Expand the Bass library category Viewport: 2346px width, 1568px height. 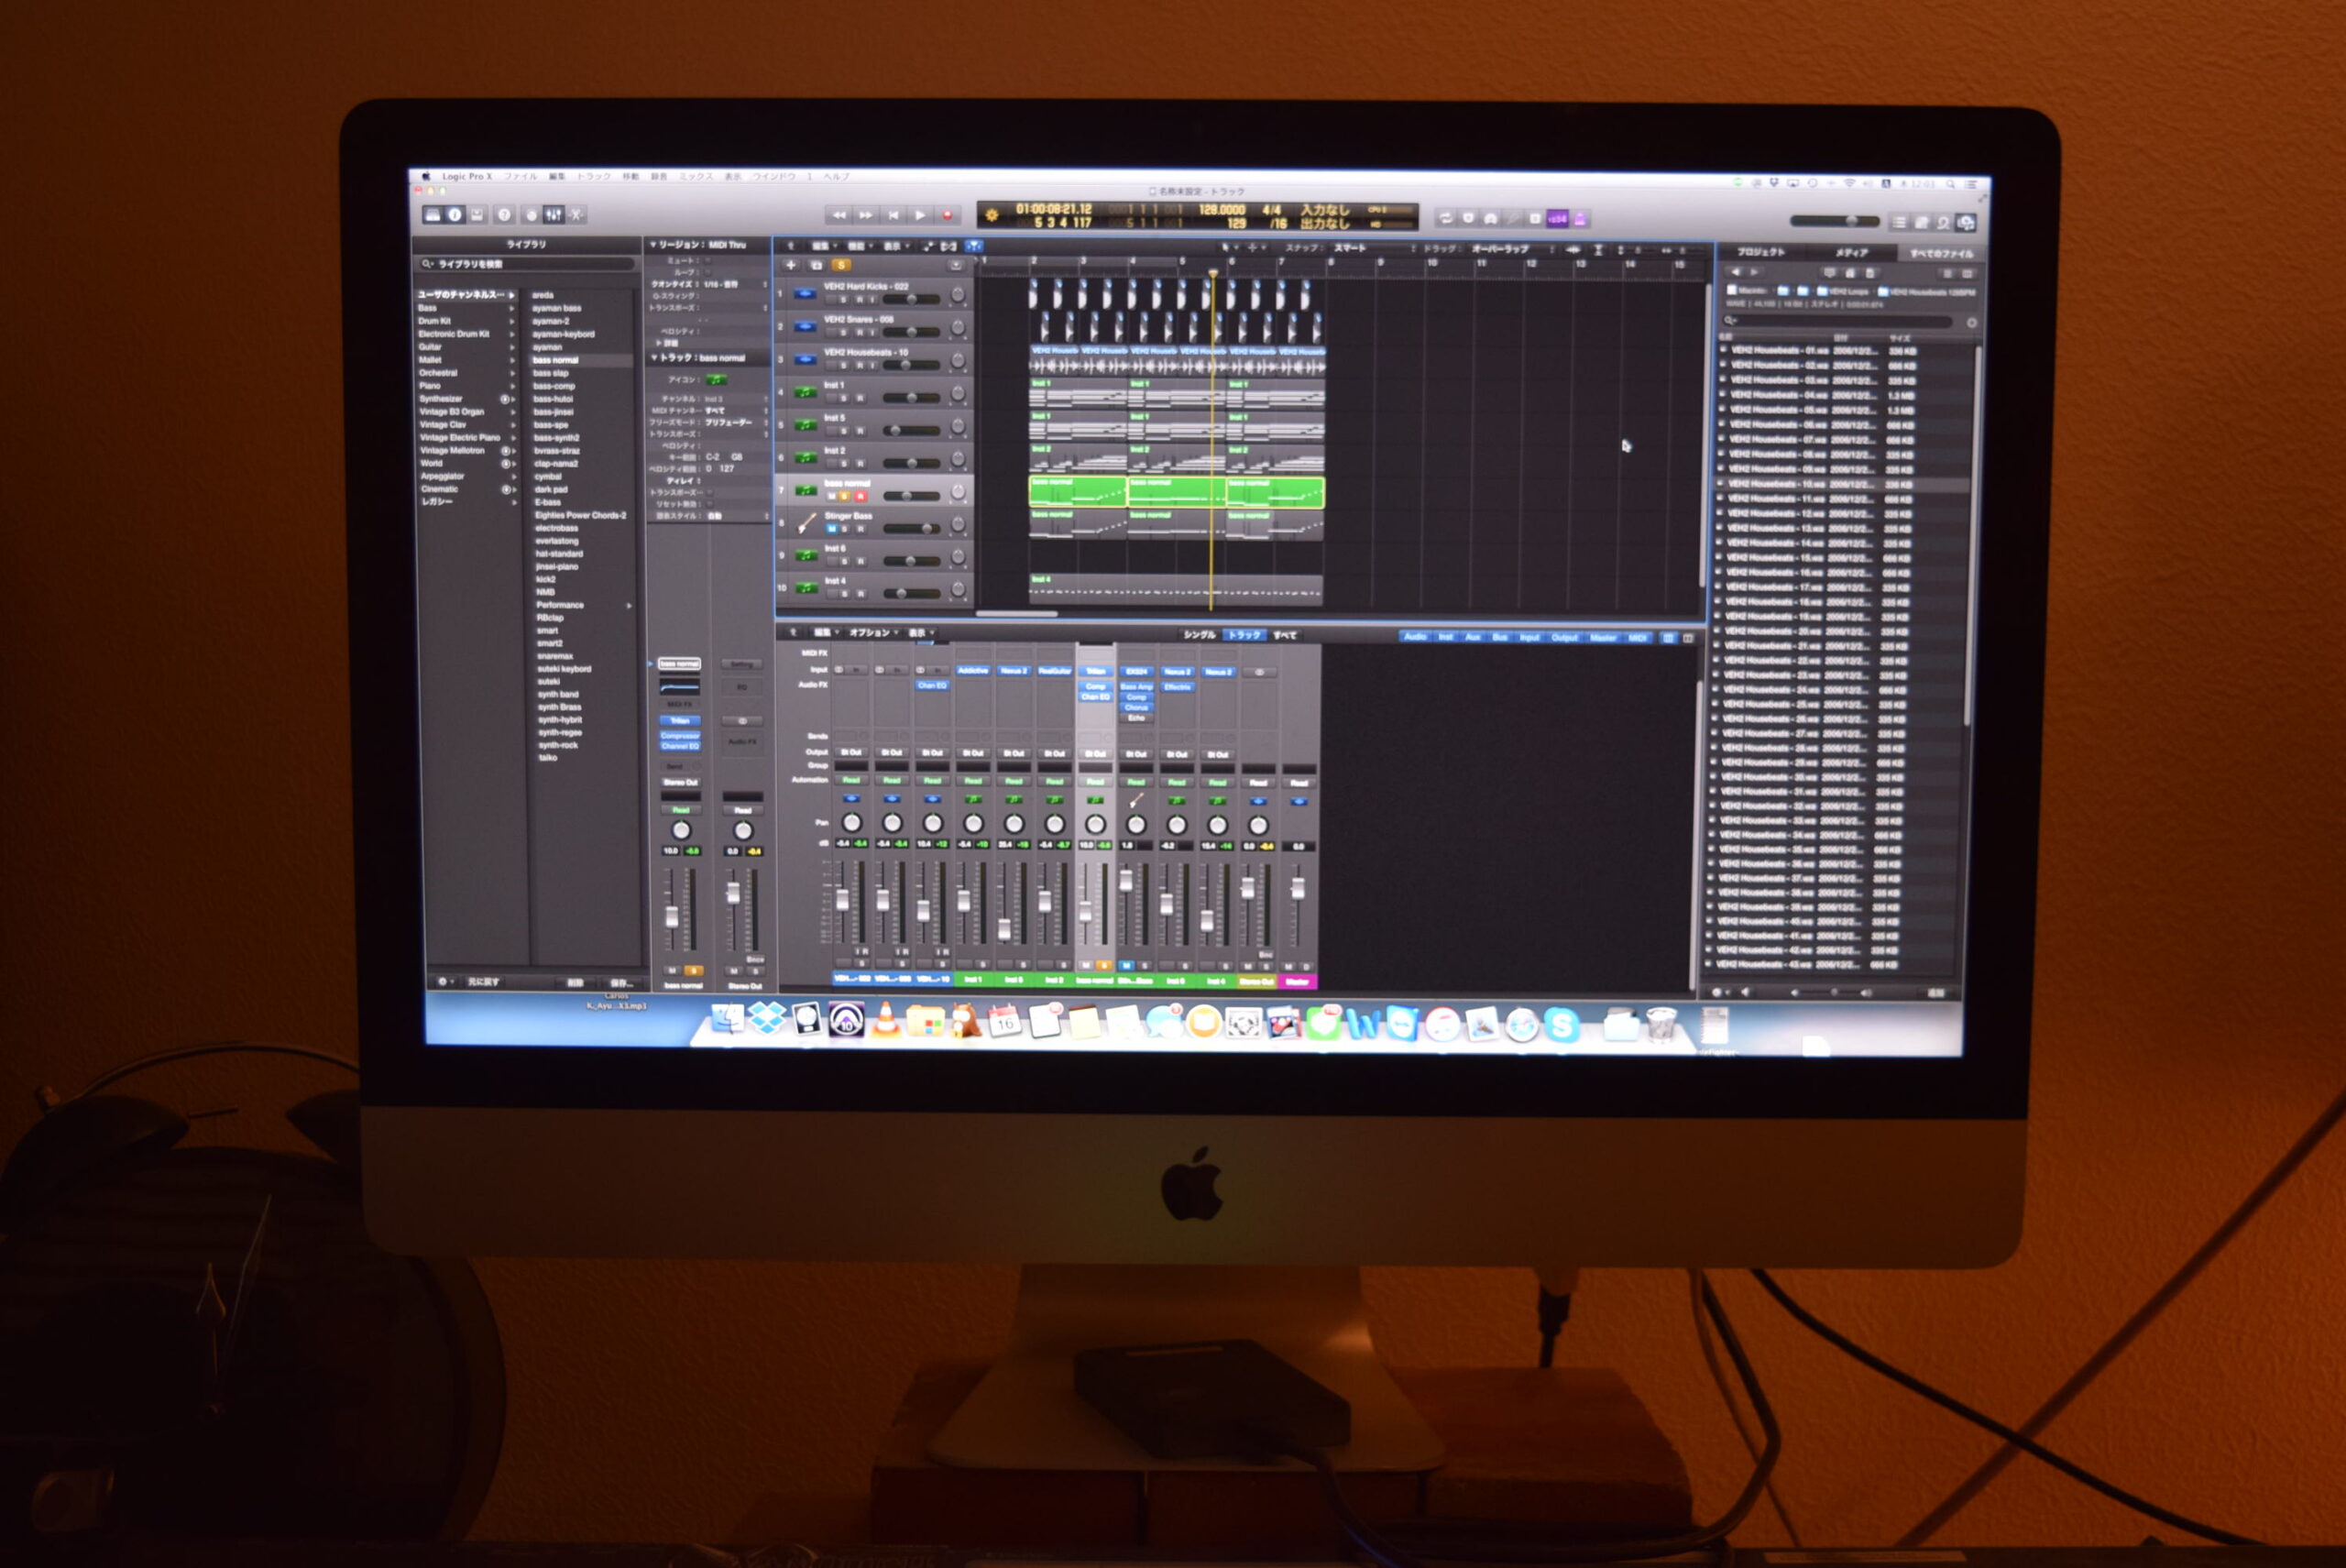coord(466,308)
